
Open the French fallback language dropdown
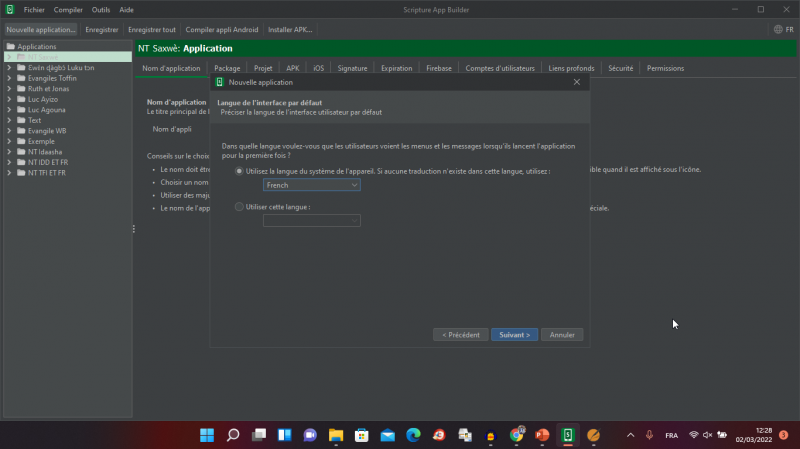(311, 185)
